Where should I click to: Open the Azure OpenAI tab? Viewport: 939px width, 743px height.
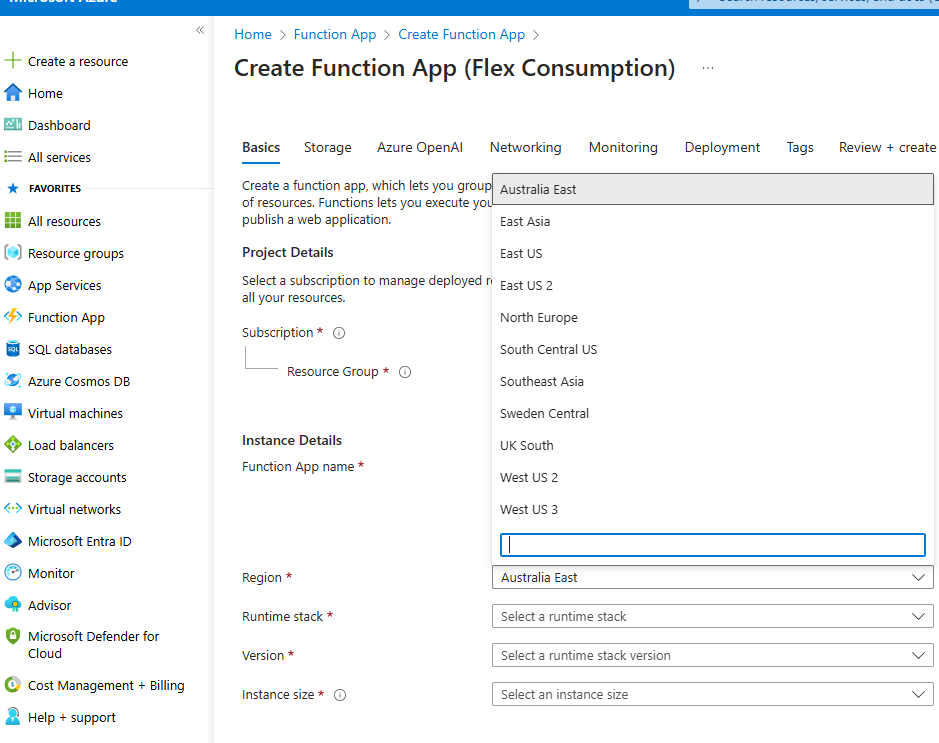click(x=420, y=147)
